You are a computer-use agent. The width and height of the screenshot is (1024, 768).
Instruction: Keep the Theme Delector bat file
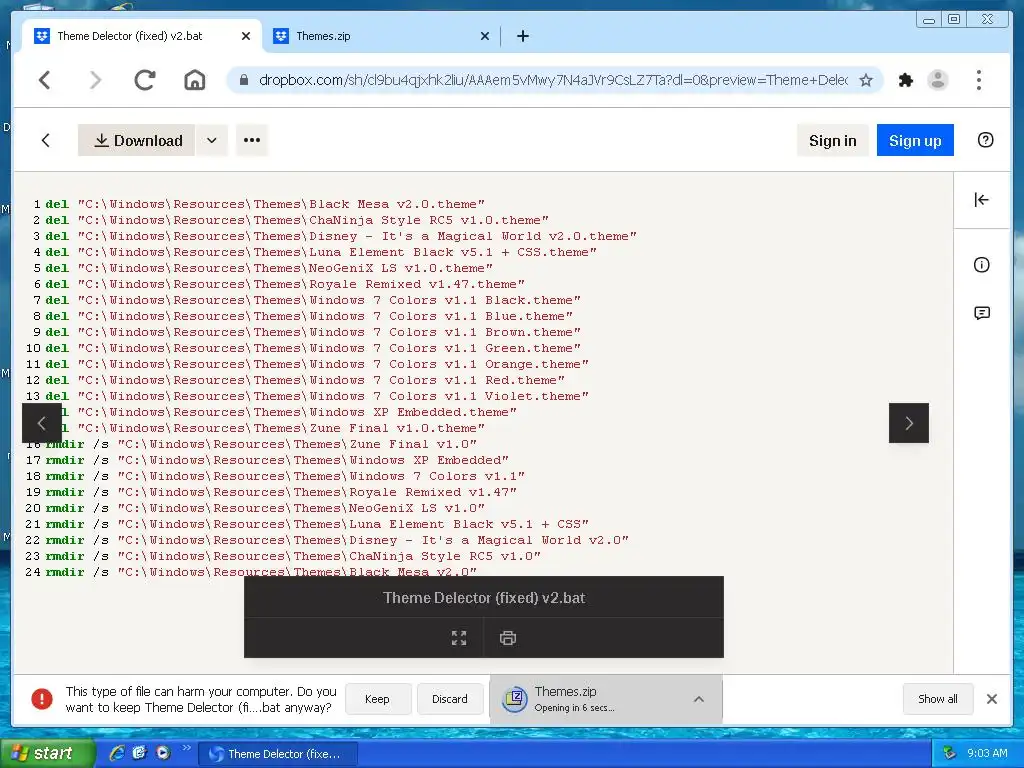pyautogui.click(x=377, y=699)
